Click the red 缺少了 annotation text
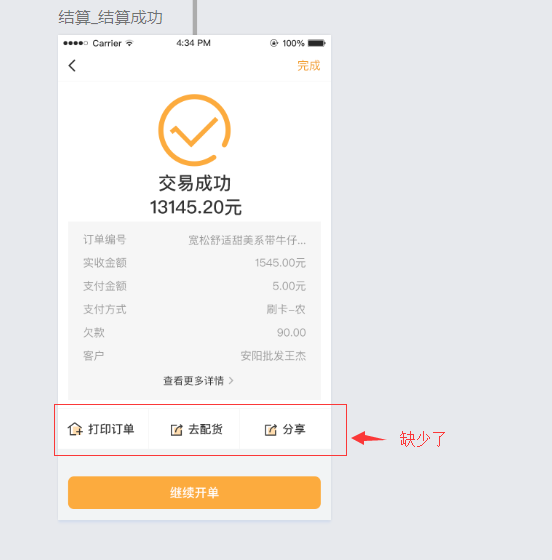Viewport: 552px width, 560px height. click(423, 439)
